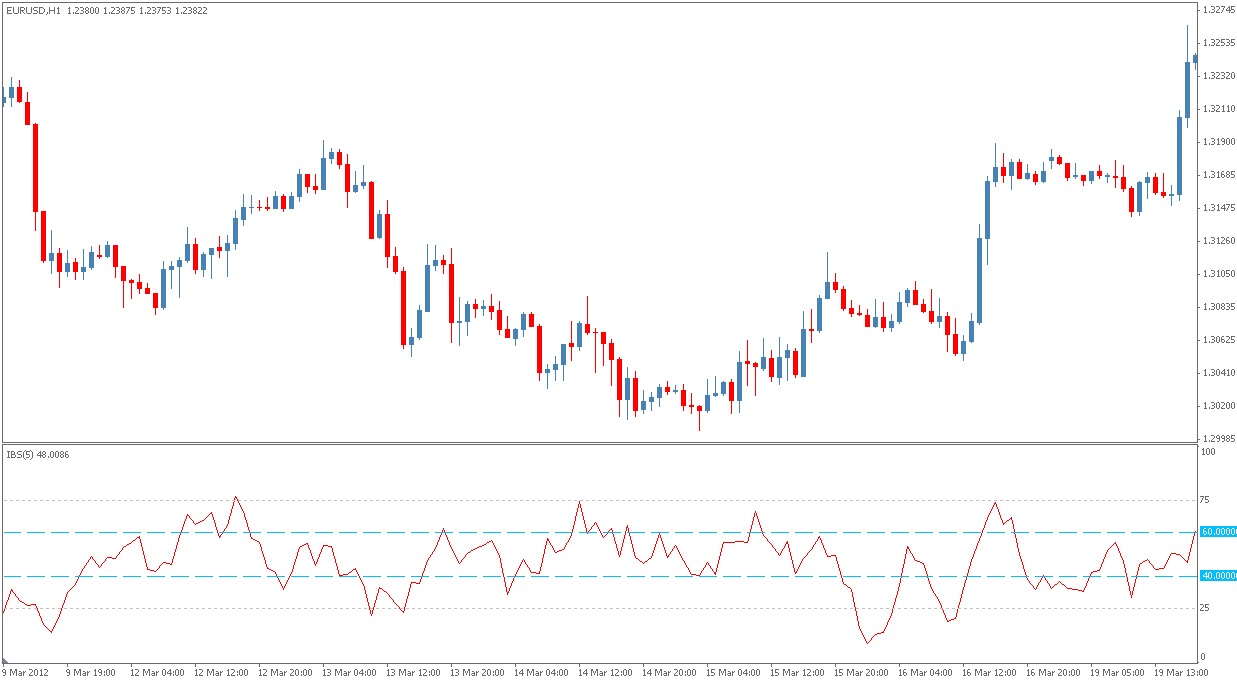Viewport: 1237px width, 681px height.
Task: Select the 16 Mar 12:00 time marker
Action: click(990, 673)
